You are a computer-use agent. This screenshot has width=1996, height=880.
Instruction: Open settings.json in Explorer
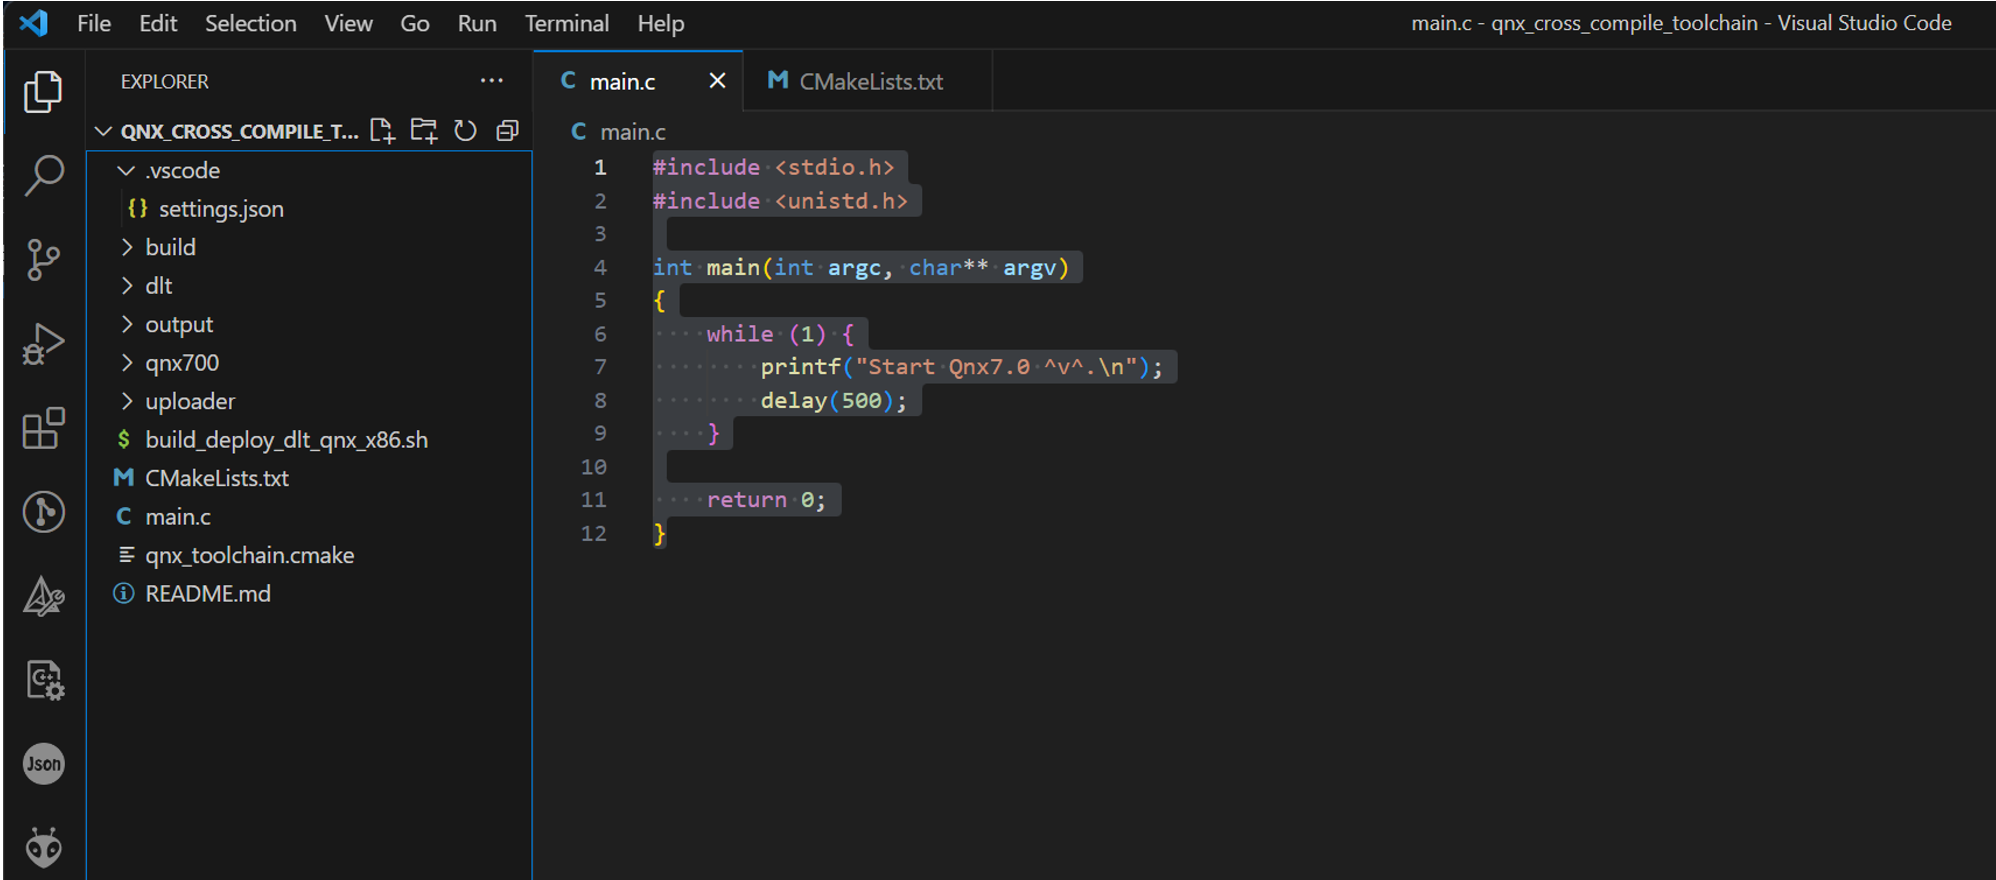pos(309,209)
